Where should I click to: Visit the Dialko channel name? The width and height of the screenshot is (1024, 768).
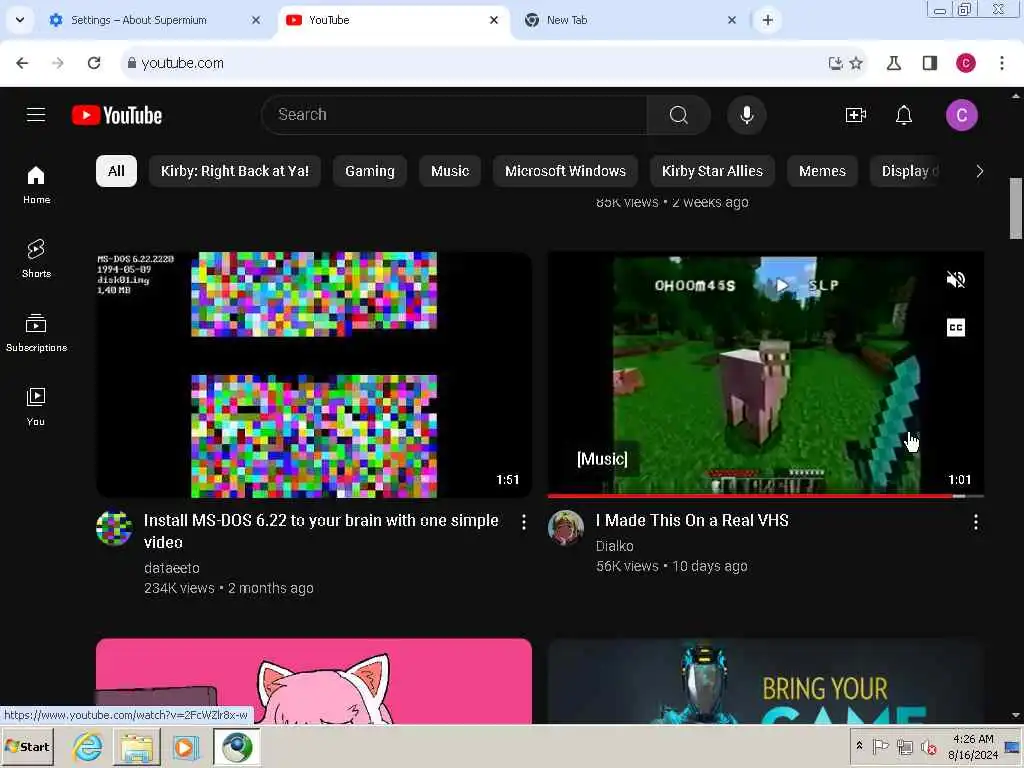(x=615, y=545)
